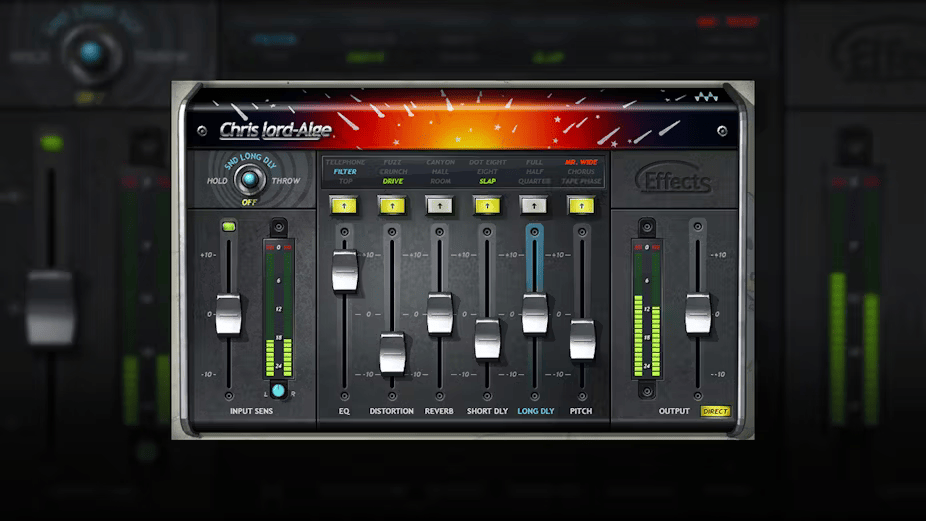Click the DISTORTION label under its fader
The height and width of the screenshot is (521, 926).
392,411
